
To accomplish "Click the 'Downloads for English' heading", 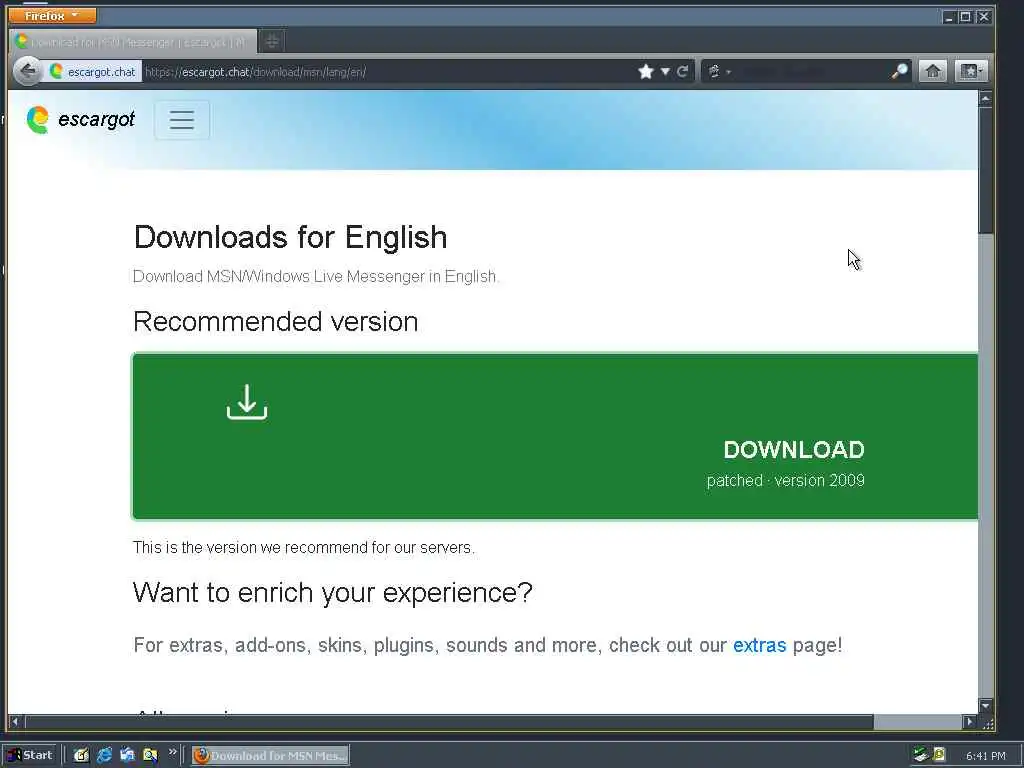I will pyautogui.click(x=291, y=237).
